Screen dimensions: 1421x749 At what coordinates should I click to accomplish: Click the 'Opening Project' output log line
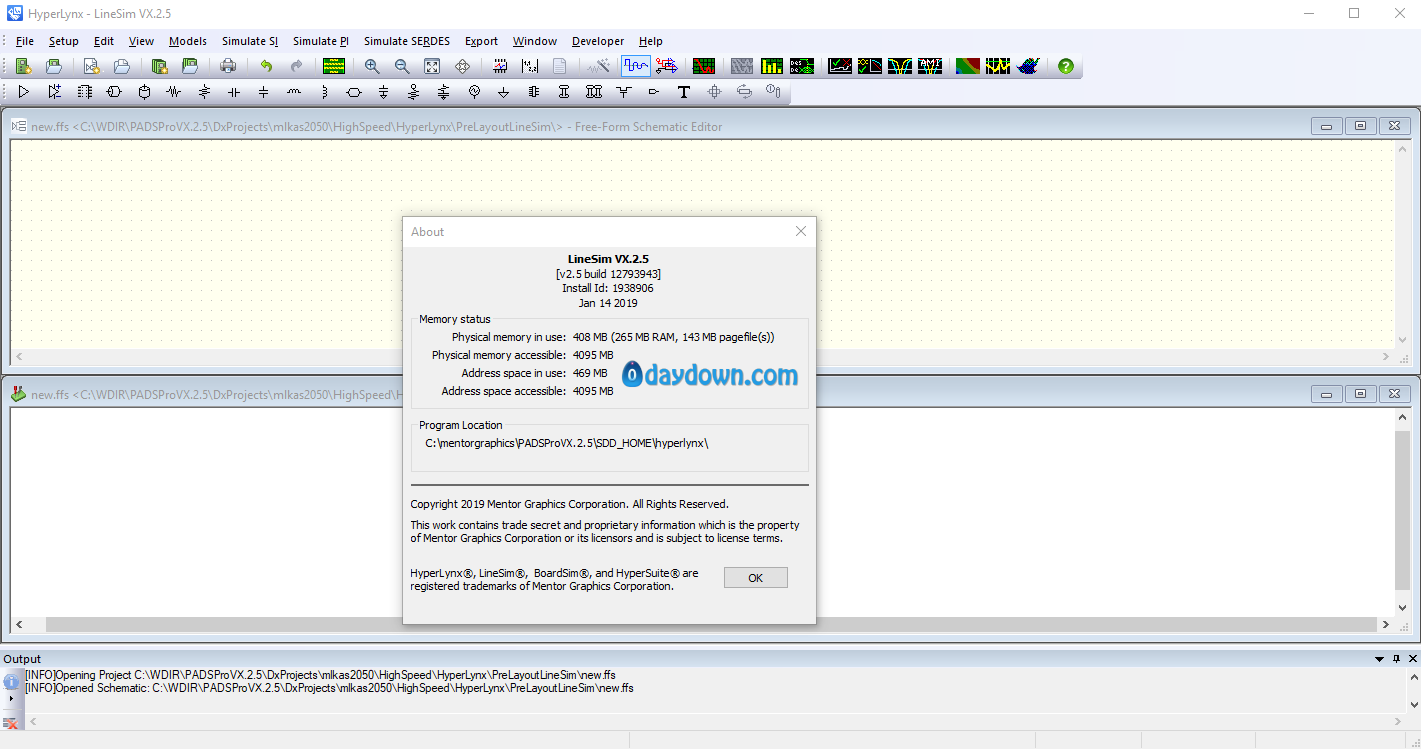320,675
